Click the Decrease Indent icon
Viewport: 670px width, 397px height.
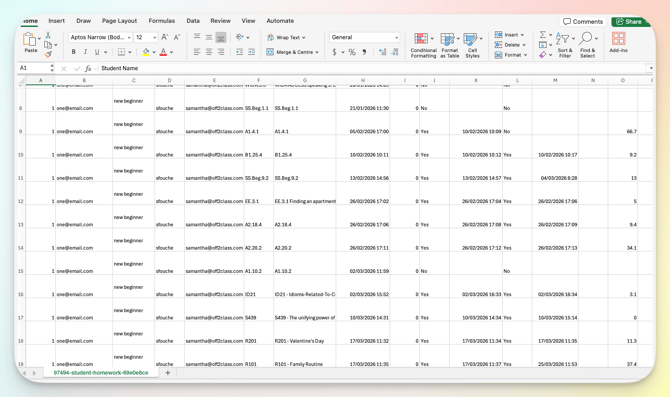[239, 52]
